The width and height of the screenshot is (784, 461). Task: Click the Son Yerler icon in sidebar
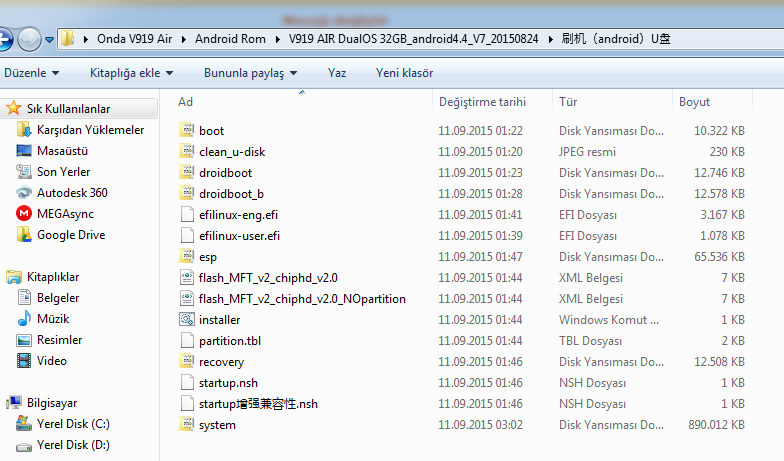tap(24, 172)
